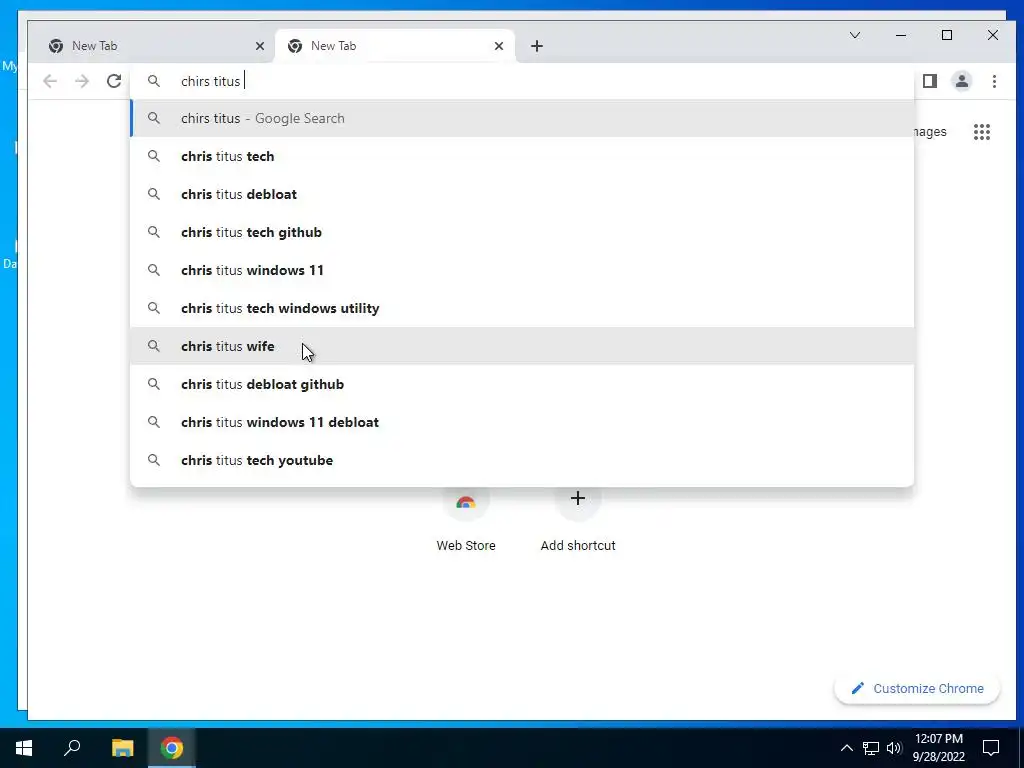Open Customize Chrome button

tap(917, 688)
